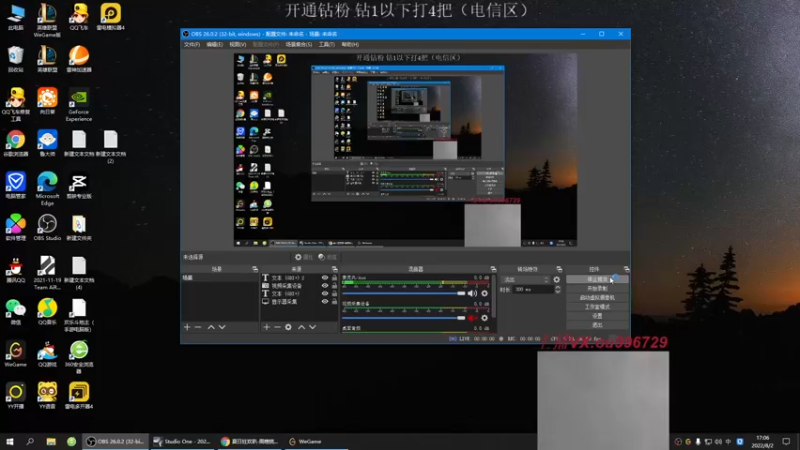800x450 pixels.
Task: Open settings gear of the video capture device channel
Action: click(485, 318)
